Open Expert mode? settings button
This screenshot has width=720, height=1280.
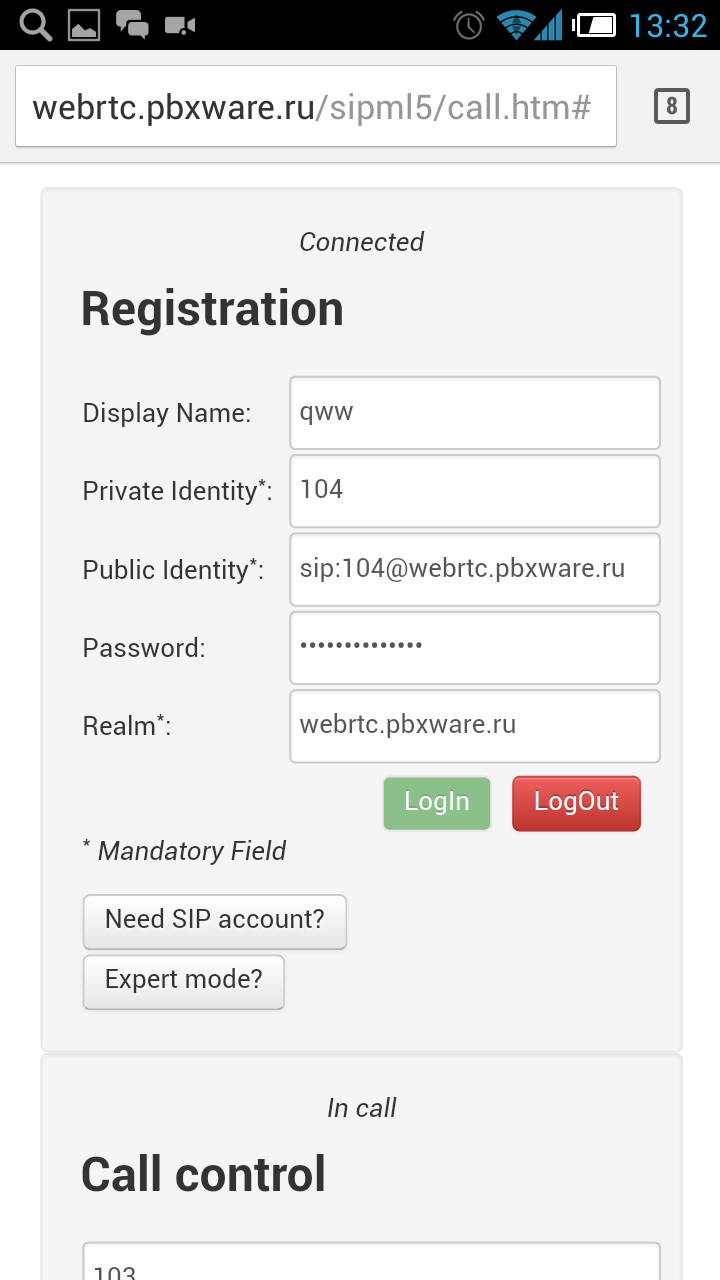coord(184,982)
